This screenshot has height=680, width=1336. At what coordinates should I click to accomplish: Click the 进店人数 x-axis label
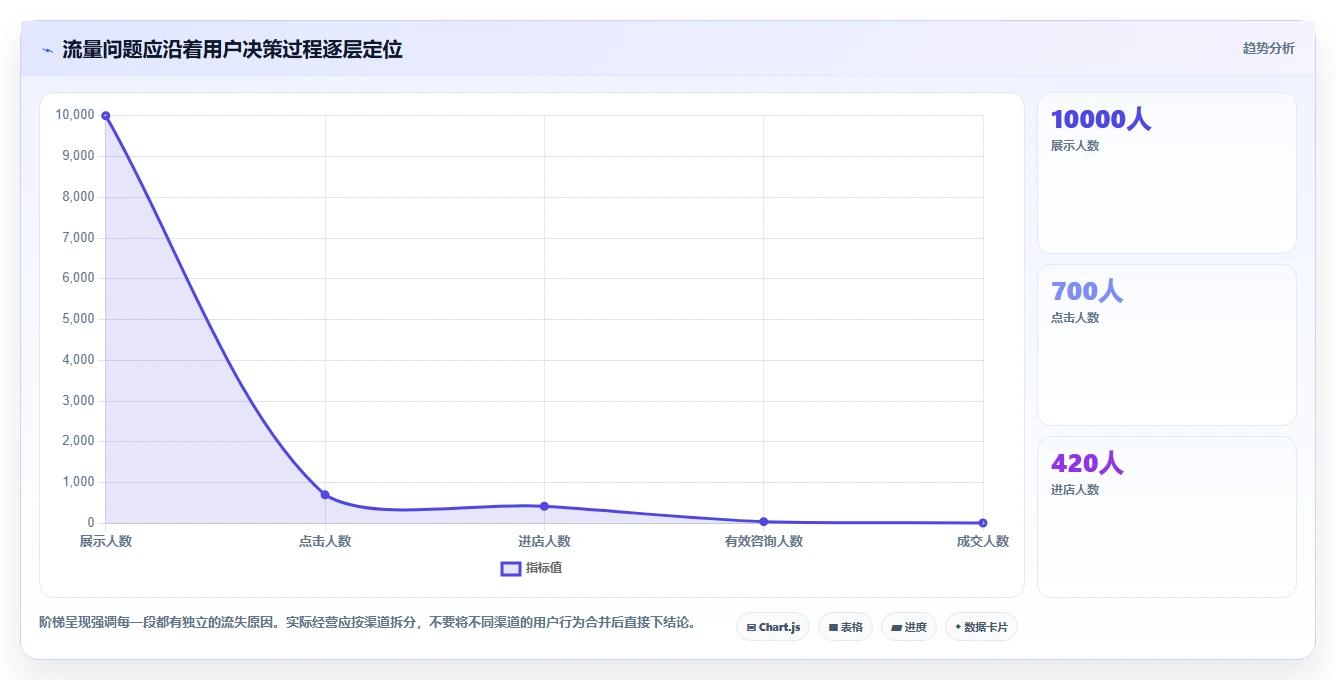click(544, 541)
